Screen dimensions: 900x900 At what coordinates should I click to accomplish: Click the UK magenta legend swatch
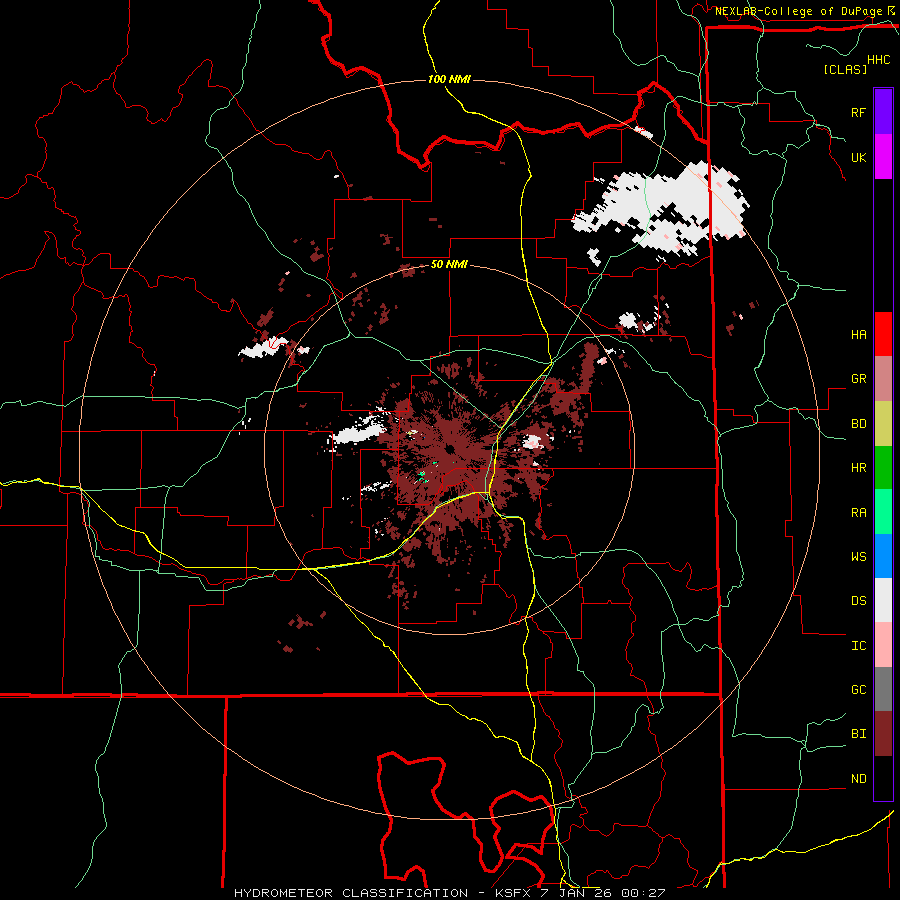(x=883, y=157)
